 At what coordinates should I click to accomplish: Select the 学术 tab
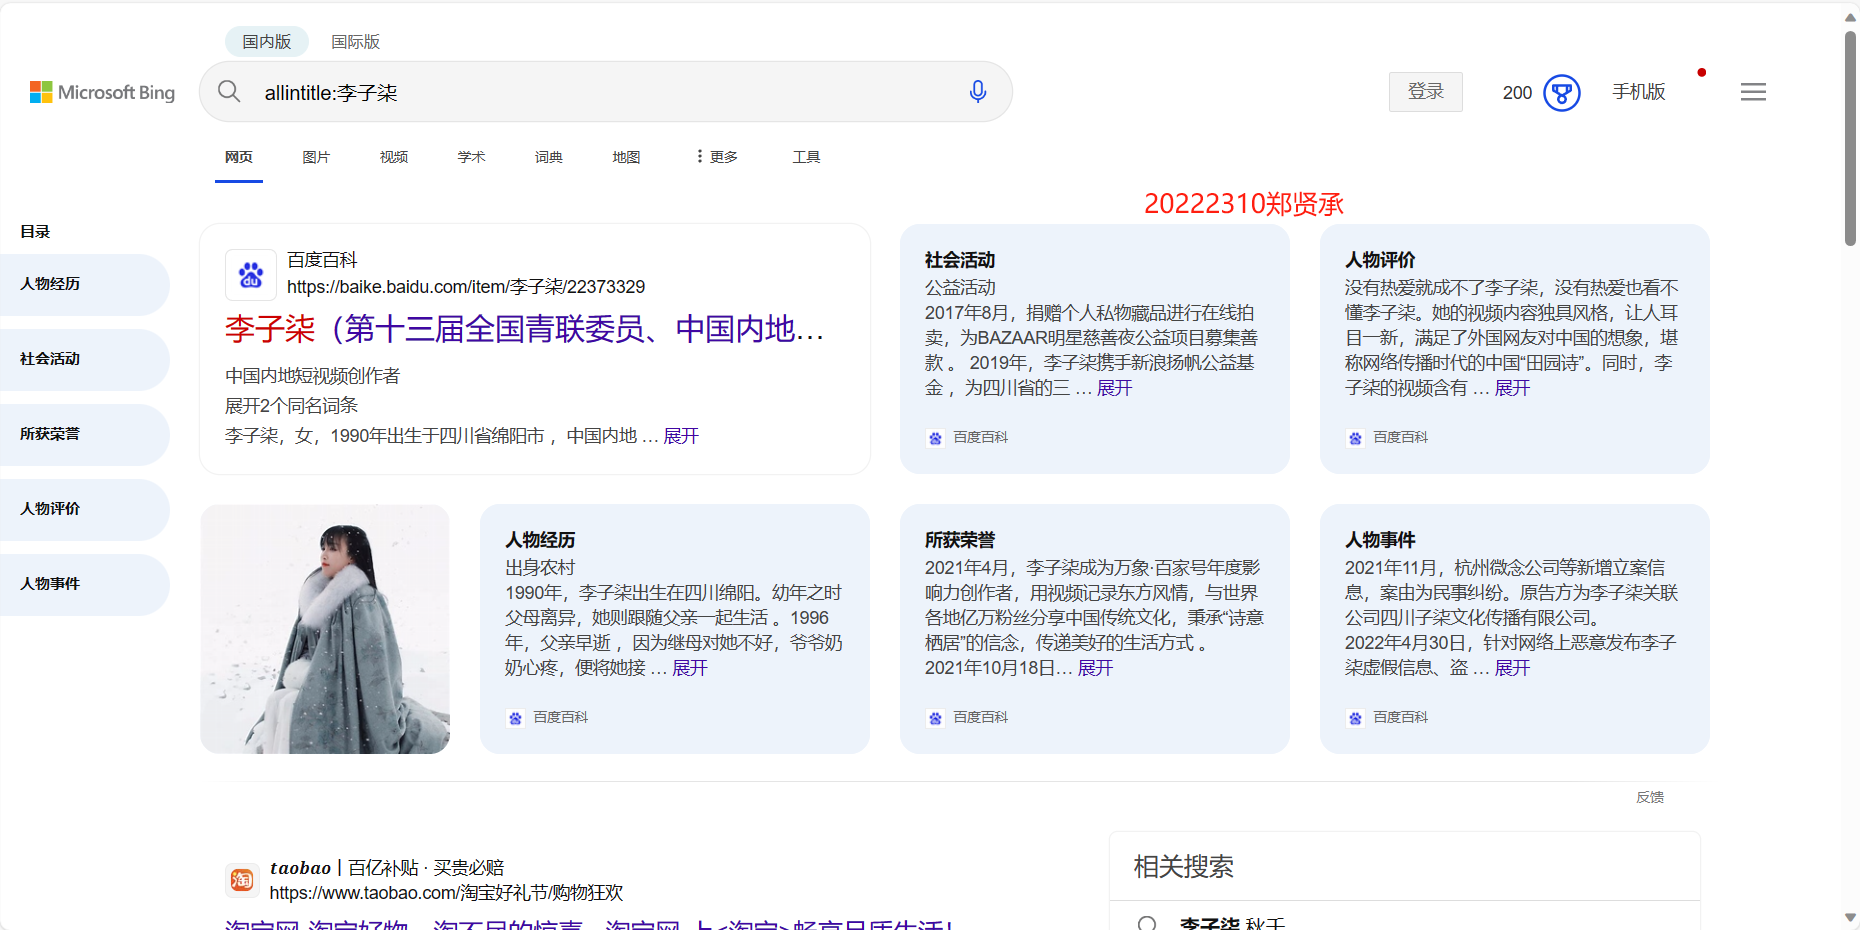[x=471, y=157]
